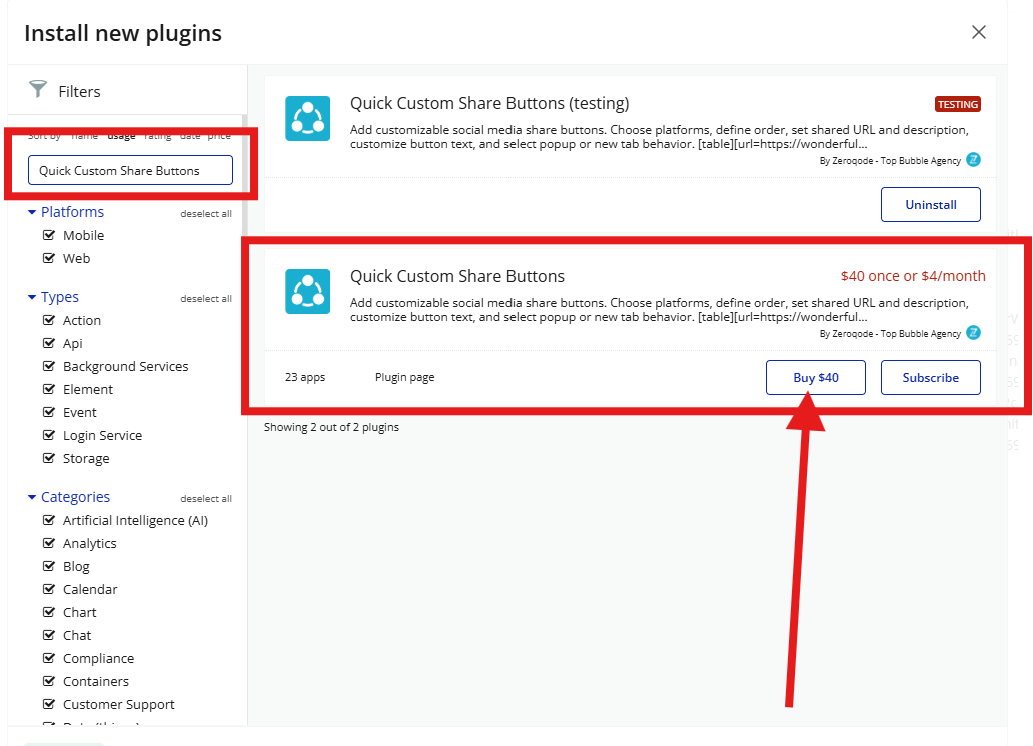1033x746 pixels.
Task: Uncheck the Compliance category
Action: (x=49, y=658)
